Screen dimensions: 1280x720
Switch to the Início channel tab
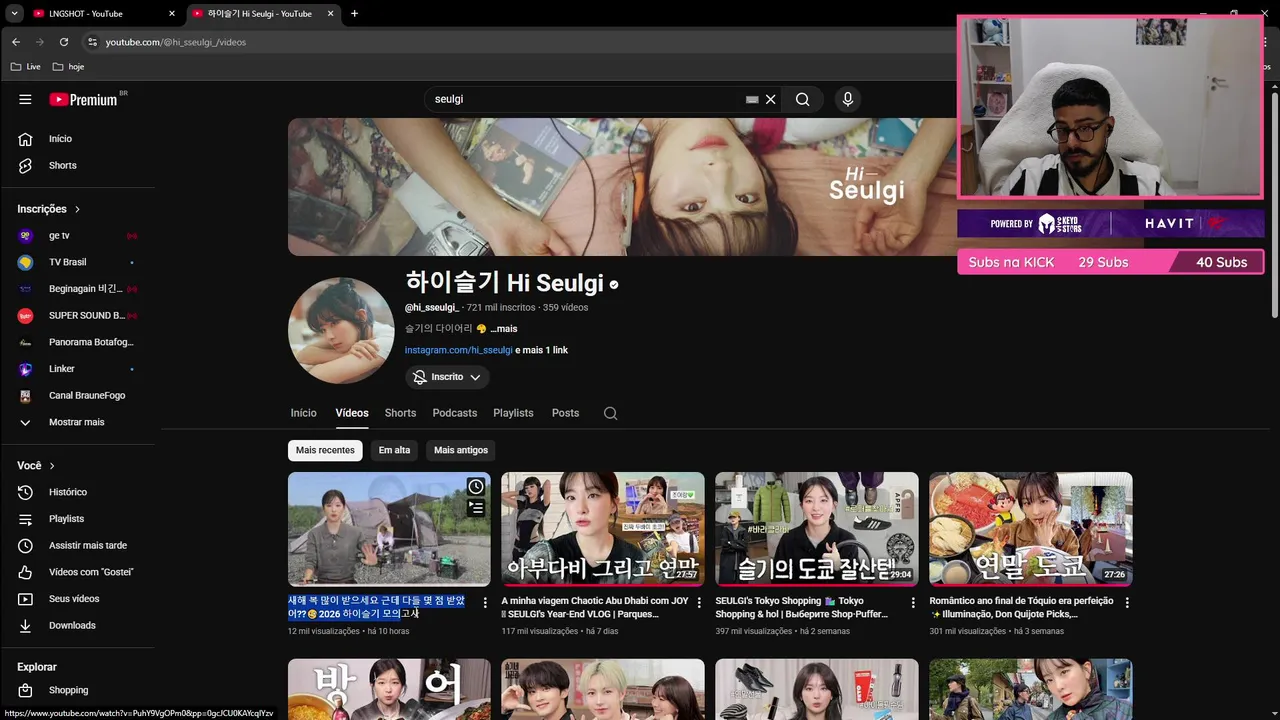(x=303, y=413)
